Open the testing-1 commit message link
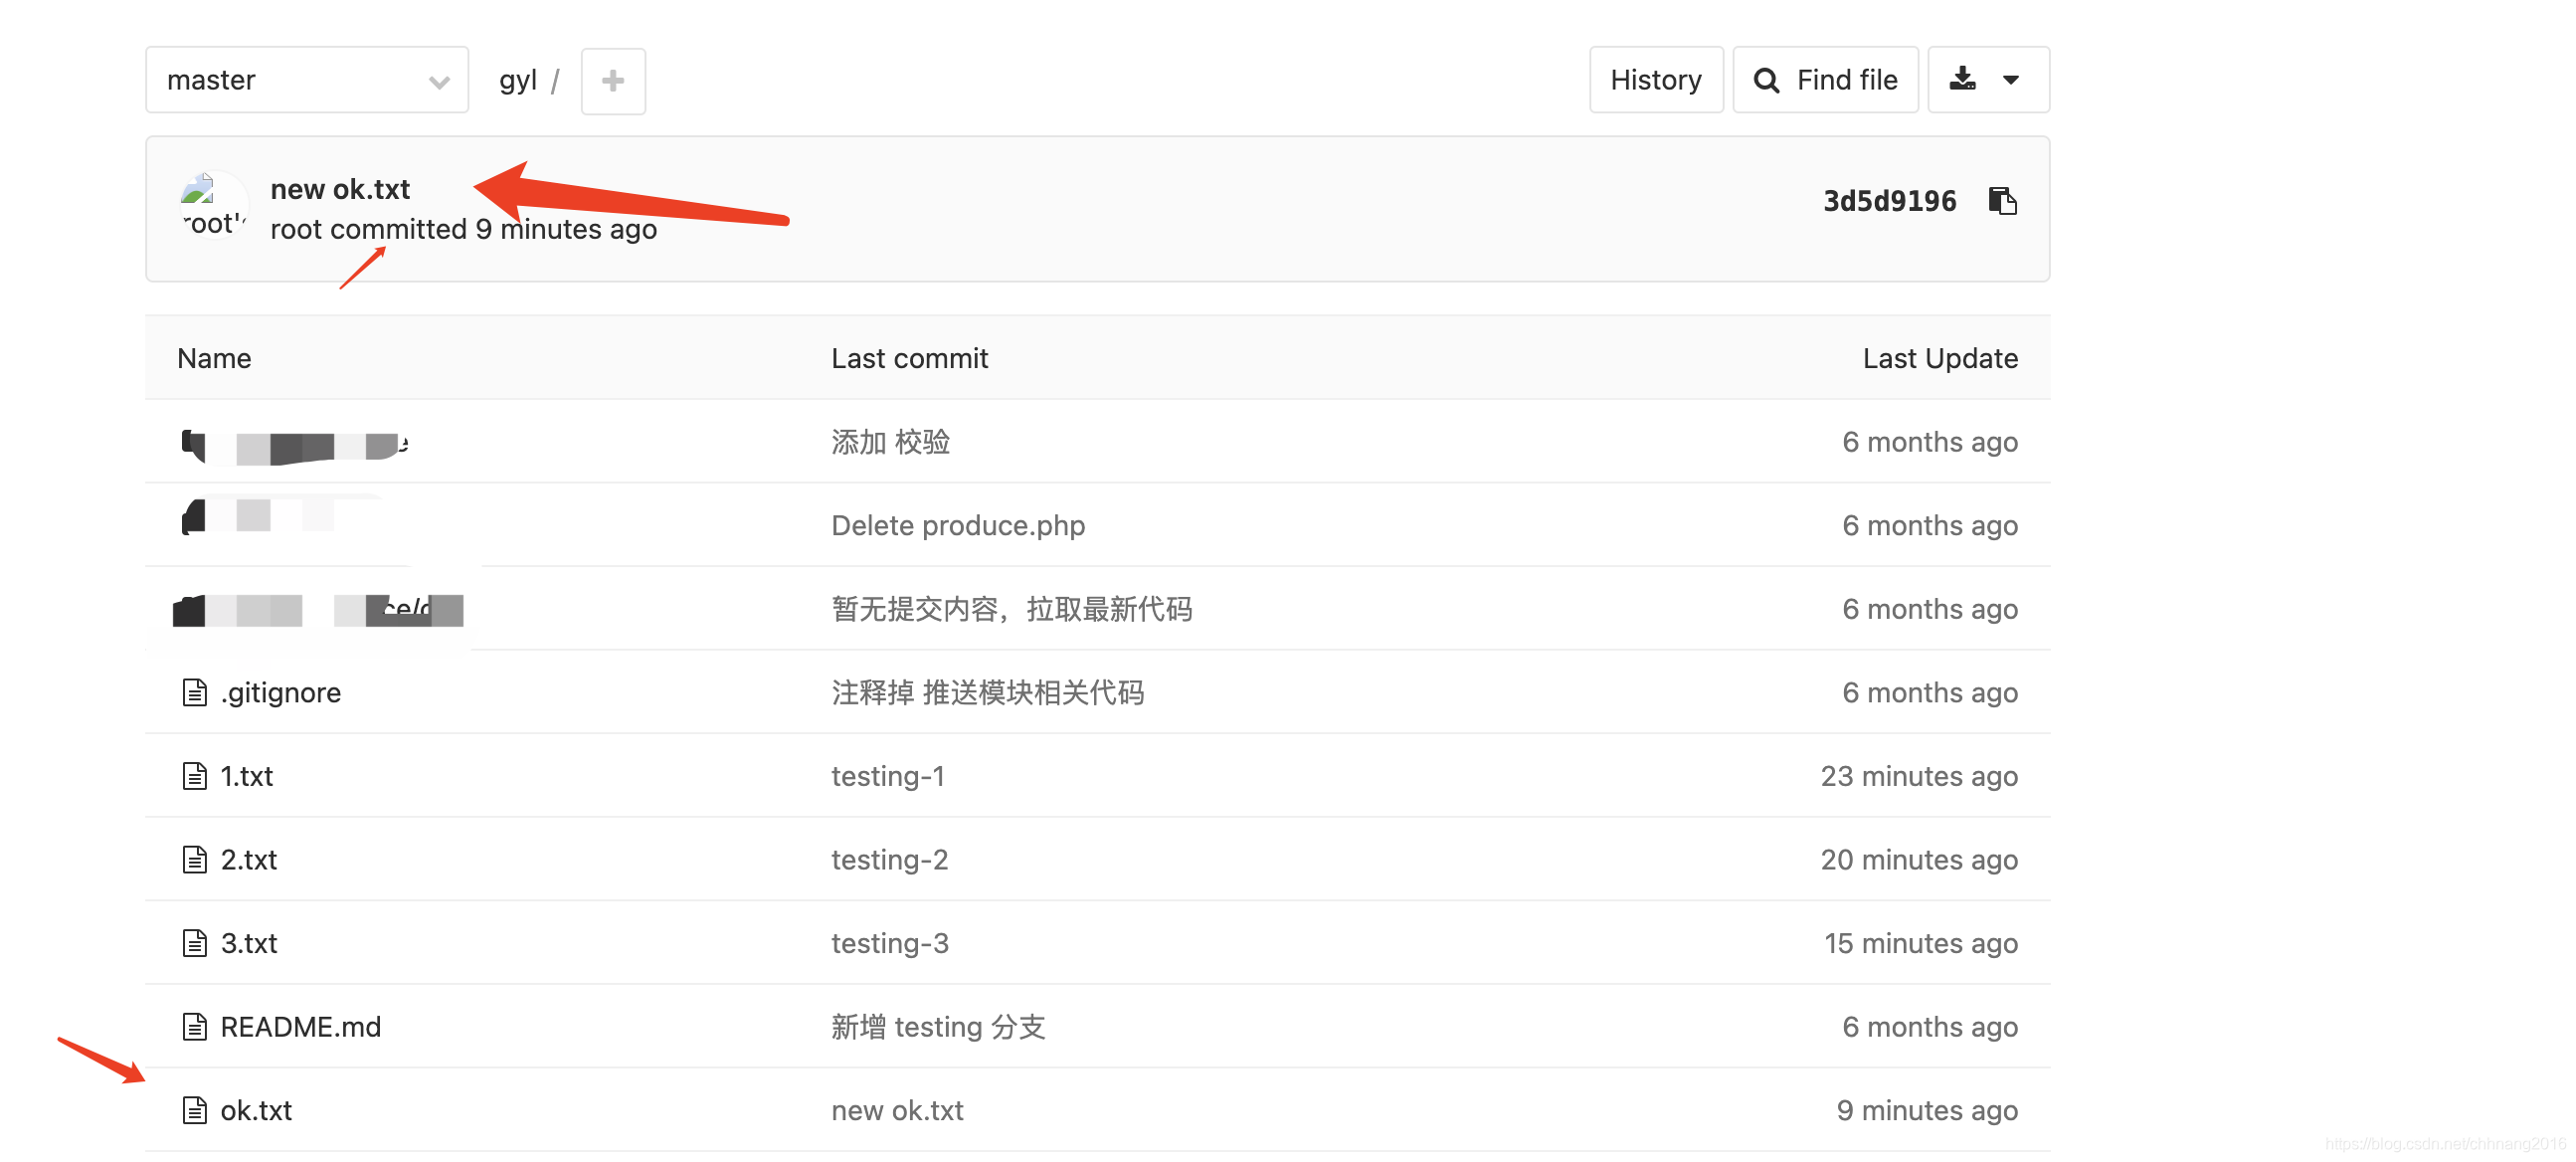The height and width of the screenshot is (1162, 2576). coord(887,776)
